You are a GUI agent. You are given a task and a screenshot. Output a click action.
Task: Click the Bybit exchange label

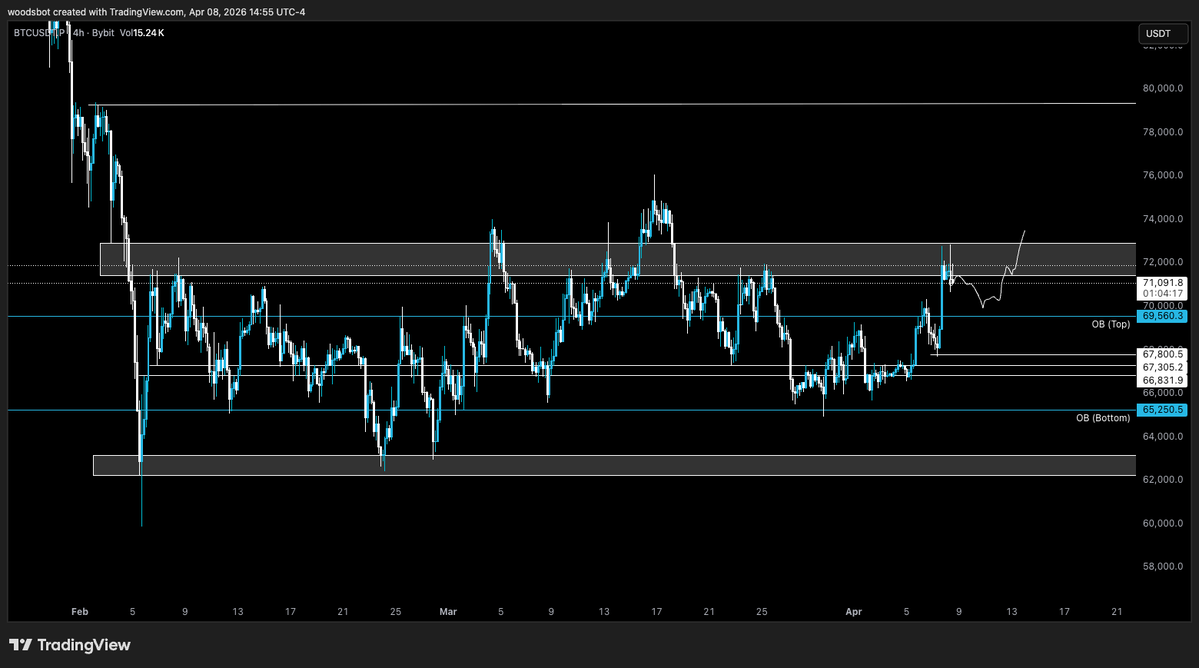102,33
